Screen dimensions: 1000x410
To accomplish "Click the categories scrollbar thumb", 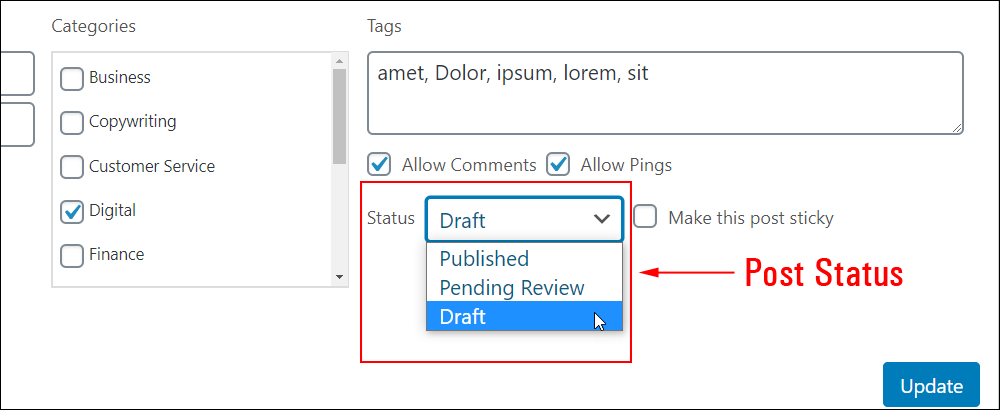I will click(x=339, y=116).
